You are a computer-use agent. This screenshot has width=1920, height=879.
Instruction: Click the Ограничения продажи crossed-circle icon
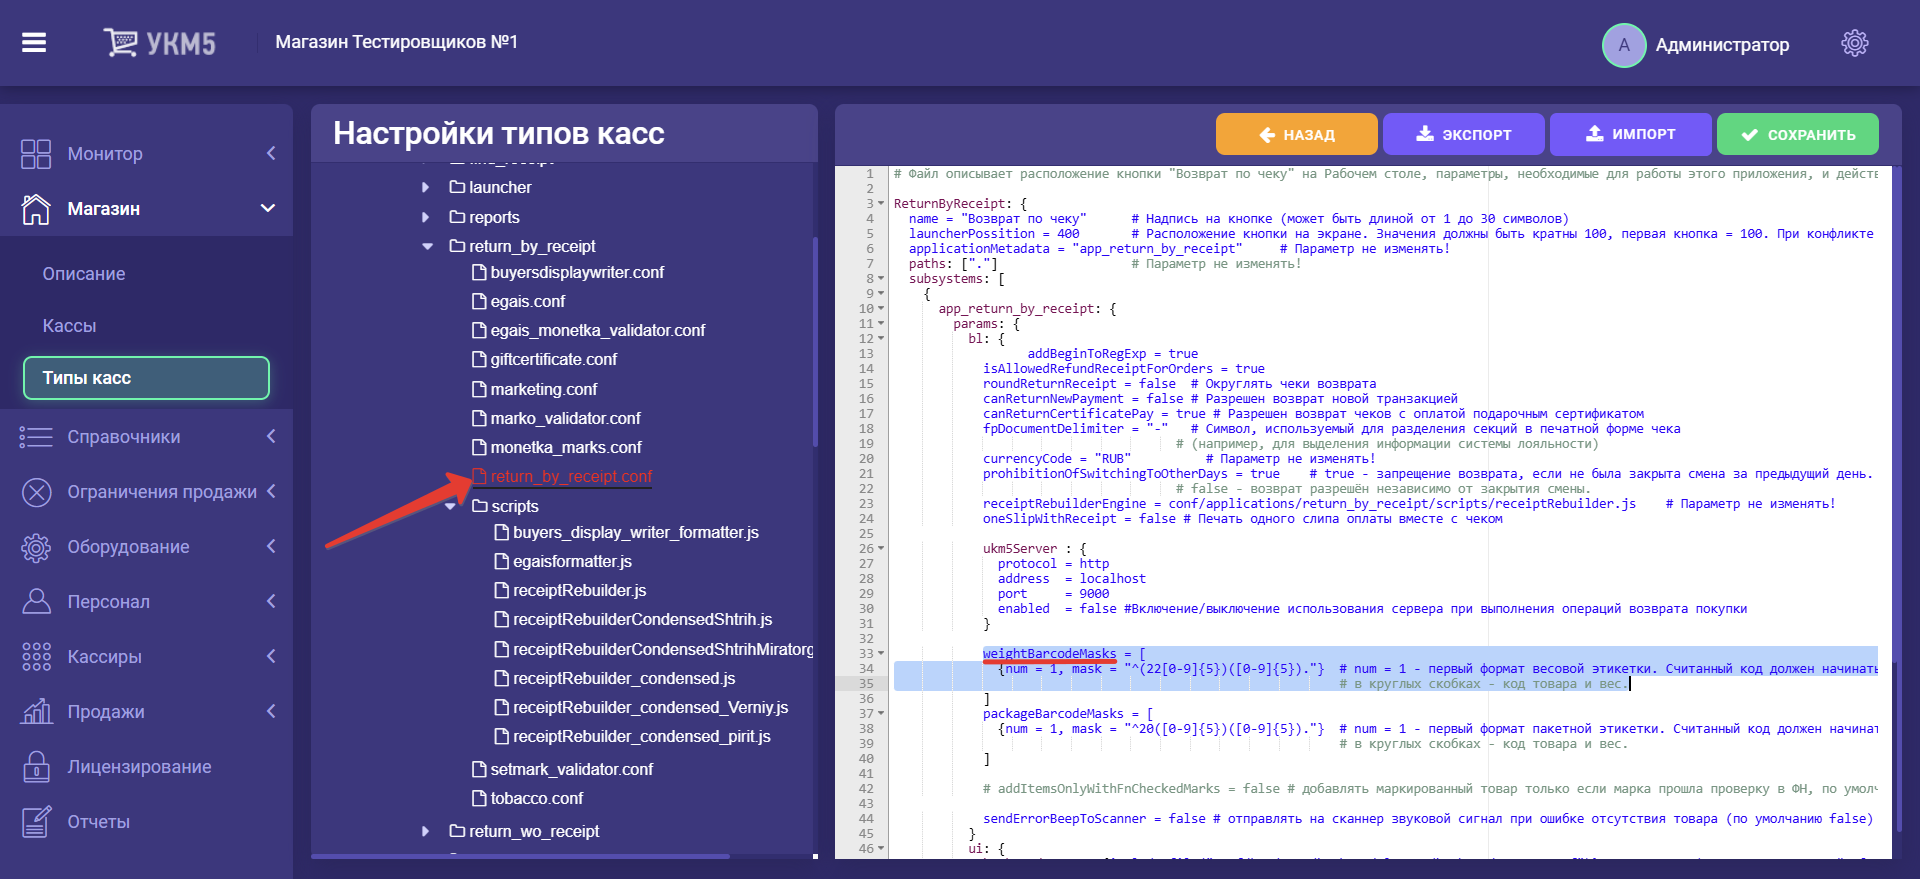(36, 492)
